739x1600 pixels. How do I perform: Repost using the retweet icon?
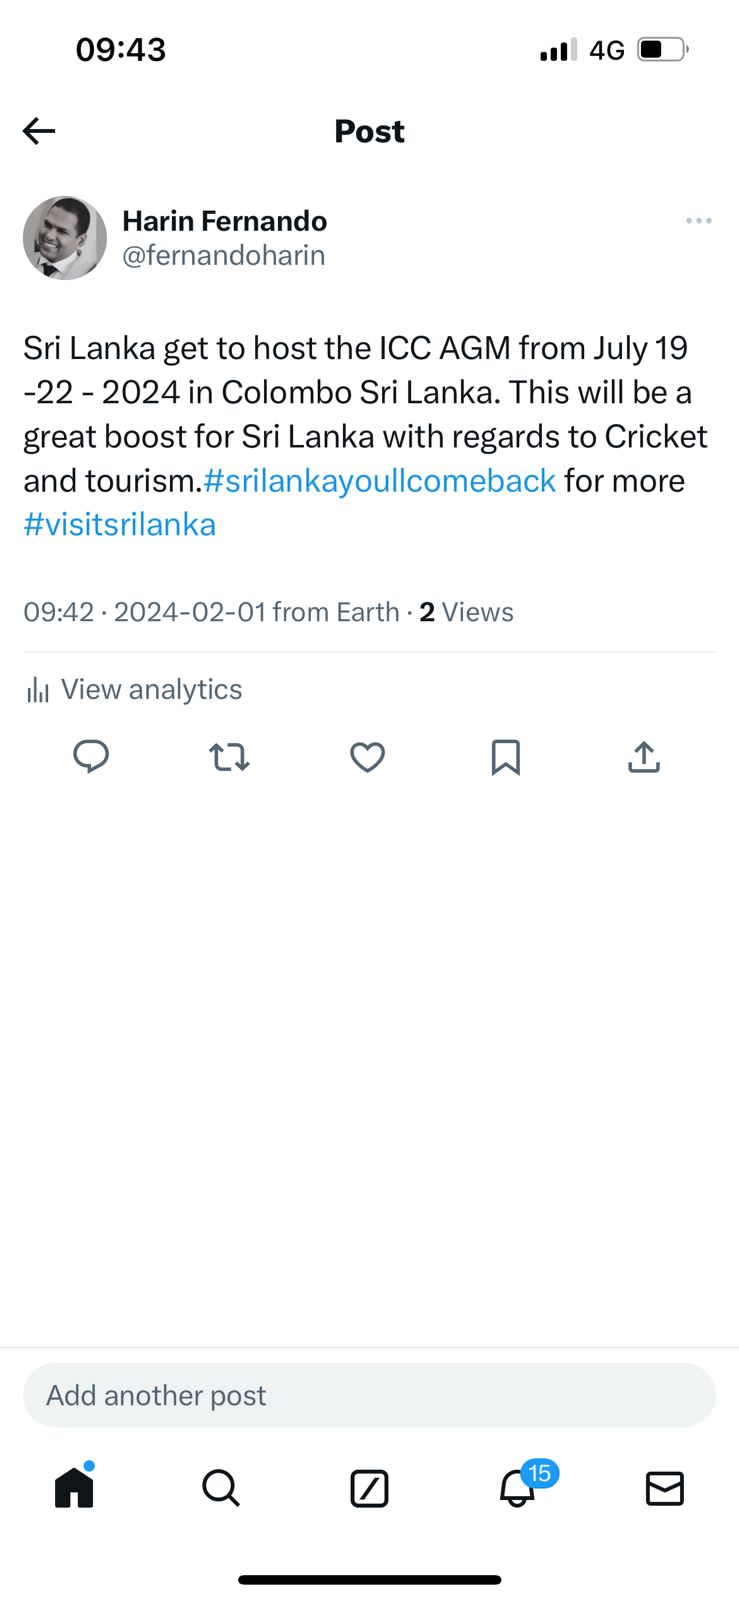230,757
